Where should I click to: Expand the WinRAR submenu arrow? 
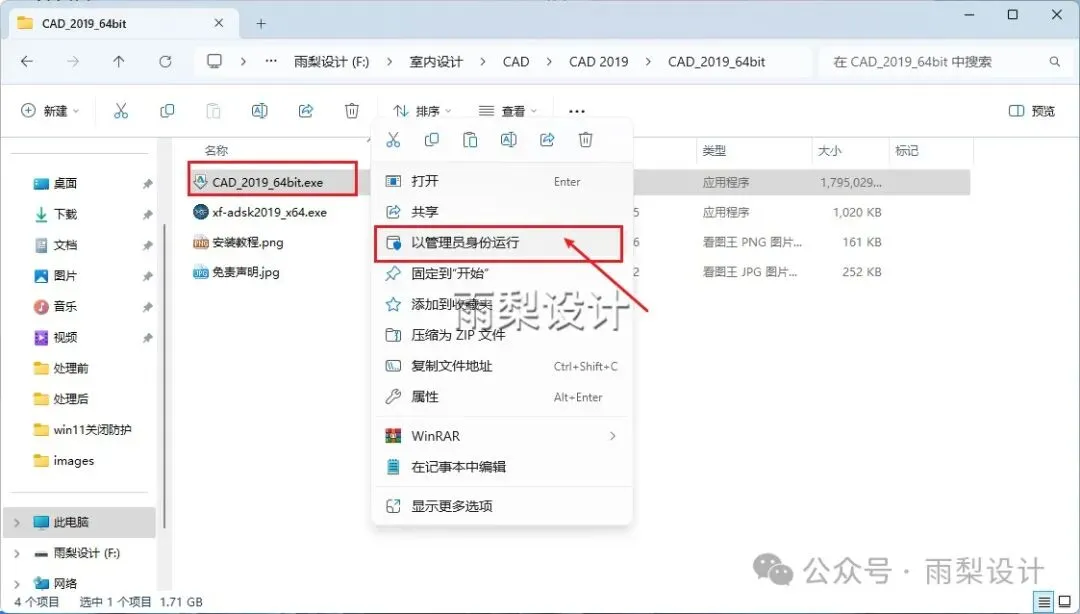click(612, 436)
